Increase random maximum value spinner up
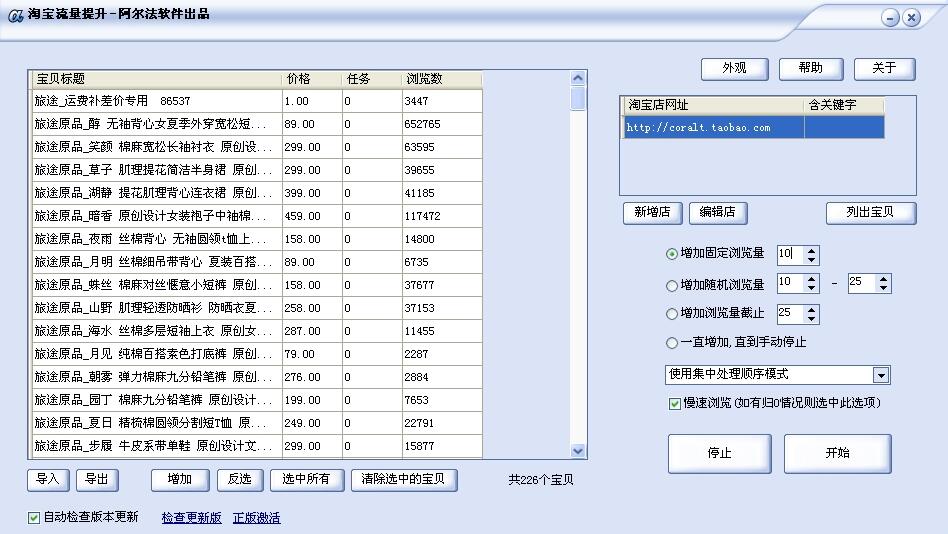Screen dimensions: 948x534 click(x=883, y=279)
